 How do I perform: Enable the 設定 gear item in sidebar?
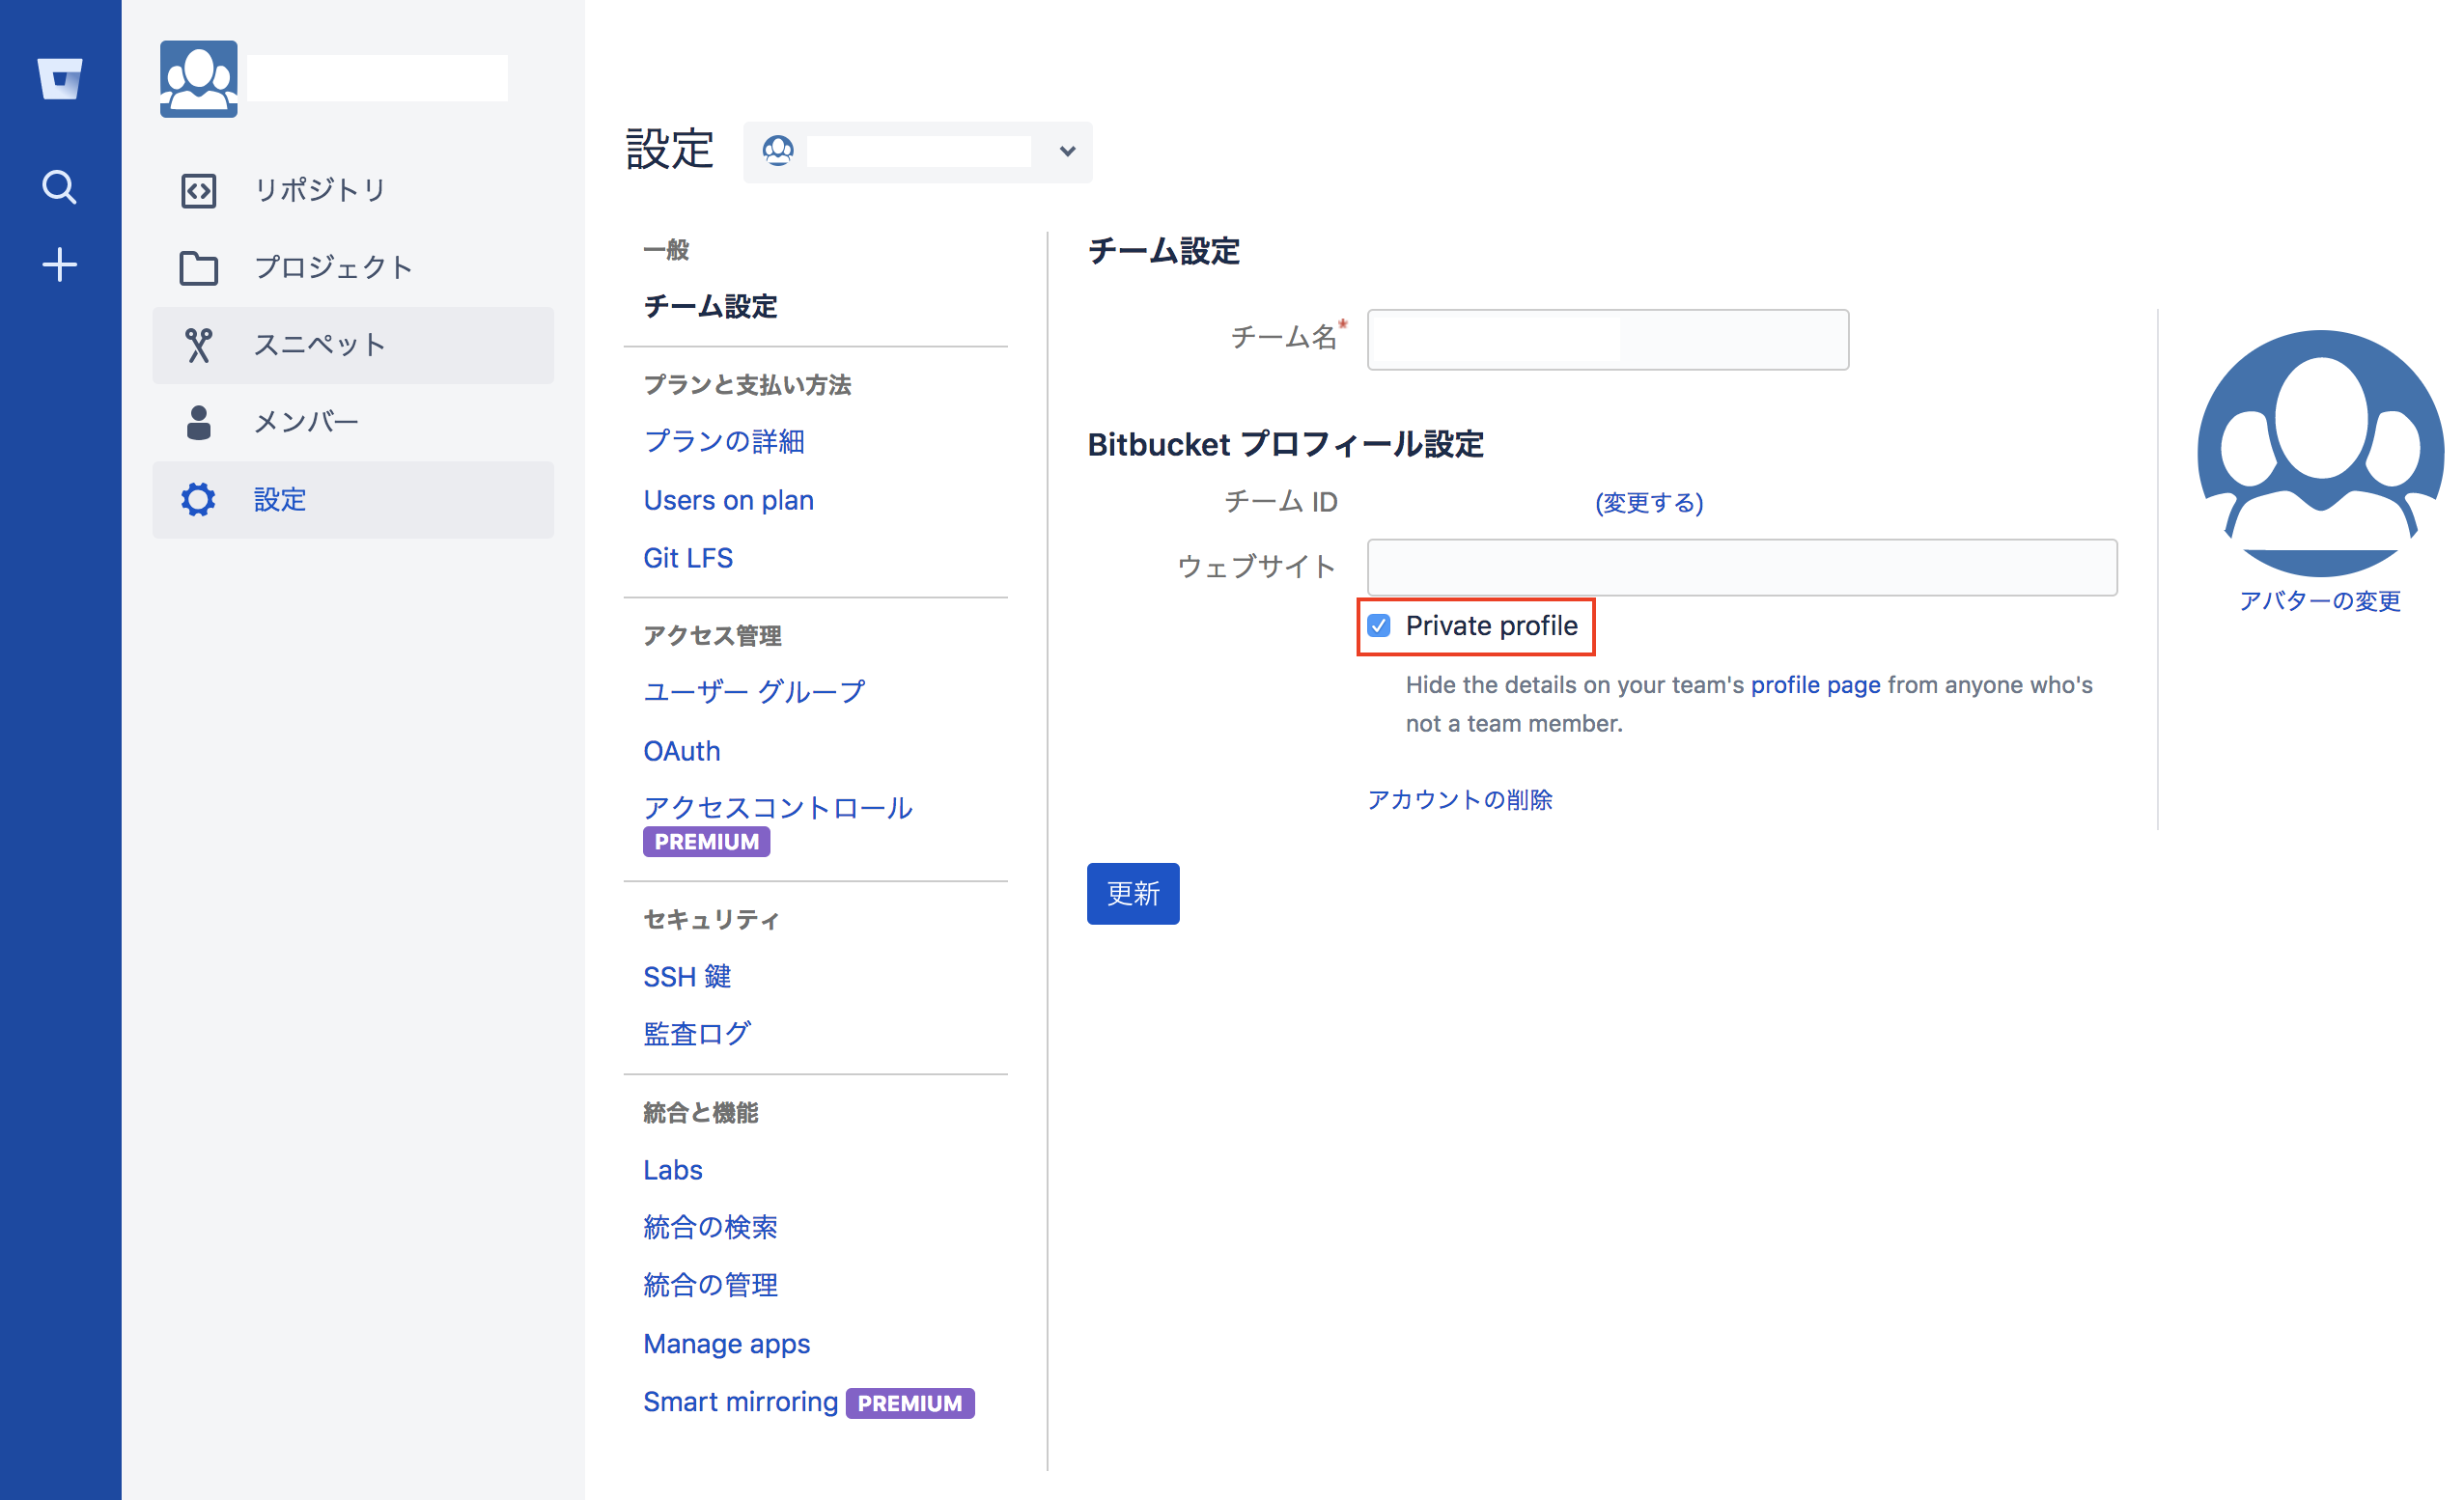[x=279, y=499]
